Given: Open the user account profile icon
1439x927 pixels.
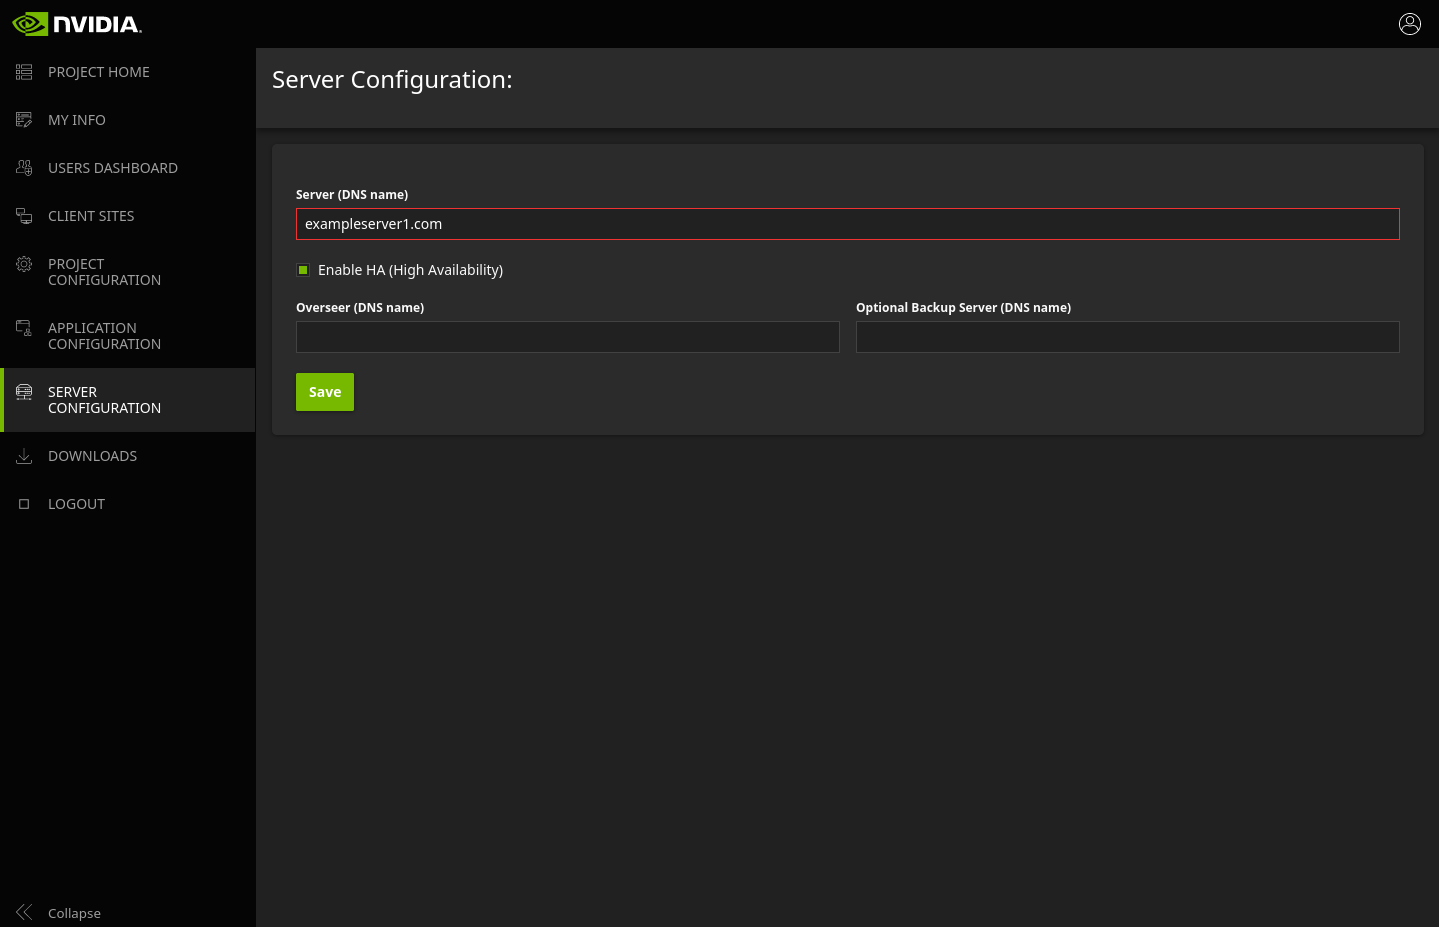Looking at the screenshot, I should click(x=1410, y=24).
